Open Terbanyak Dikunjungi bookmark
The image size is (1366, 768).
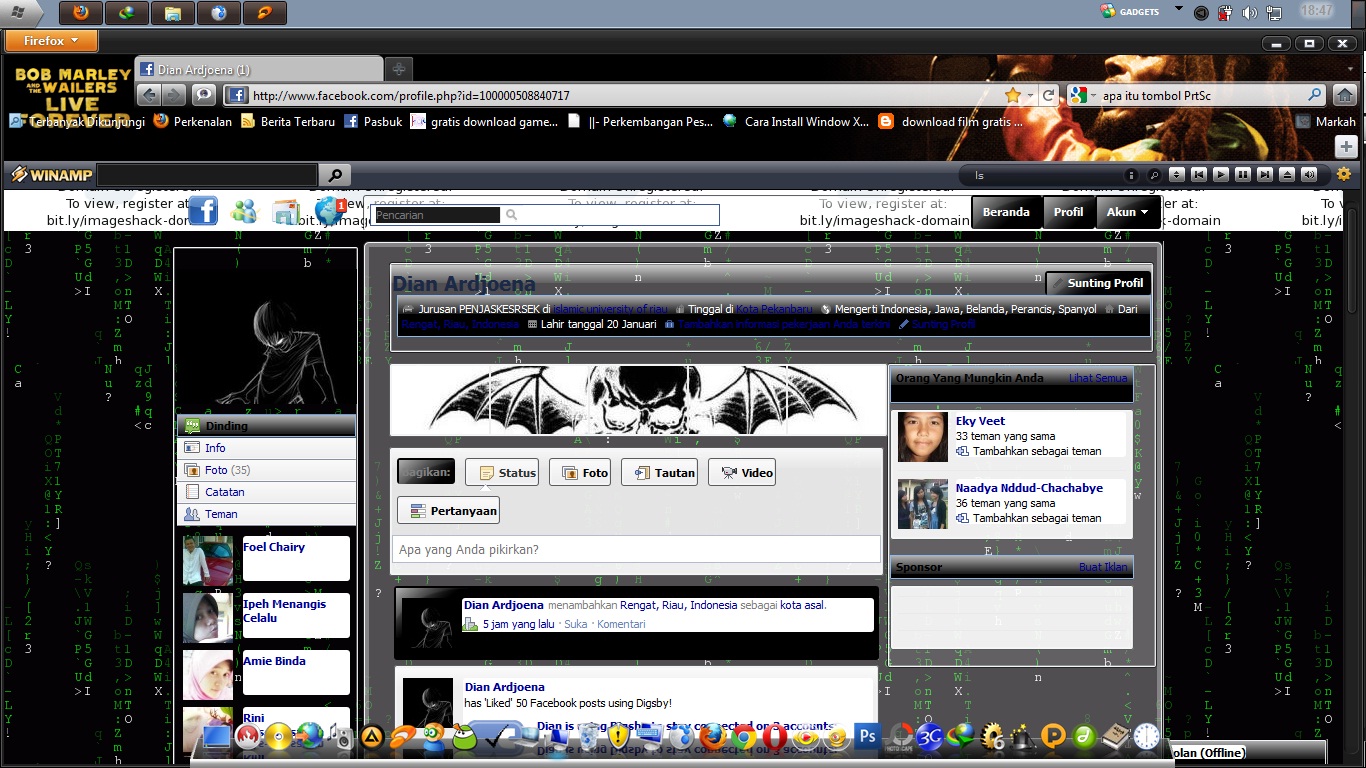tap(78, 122)
